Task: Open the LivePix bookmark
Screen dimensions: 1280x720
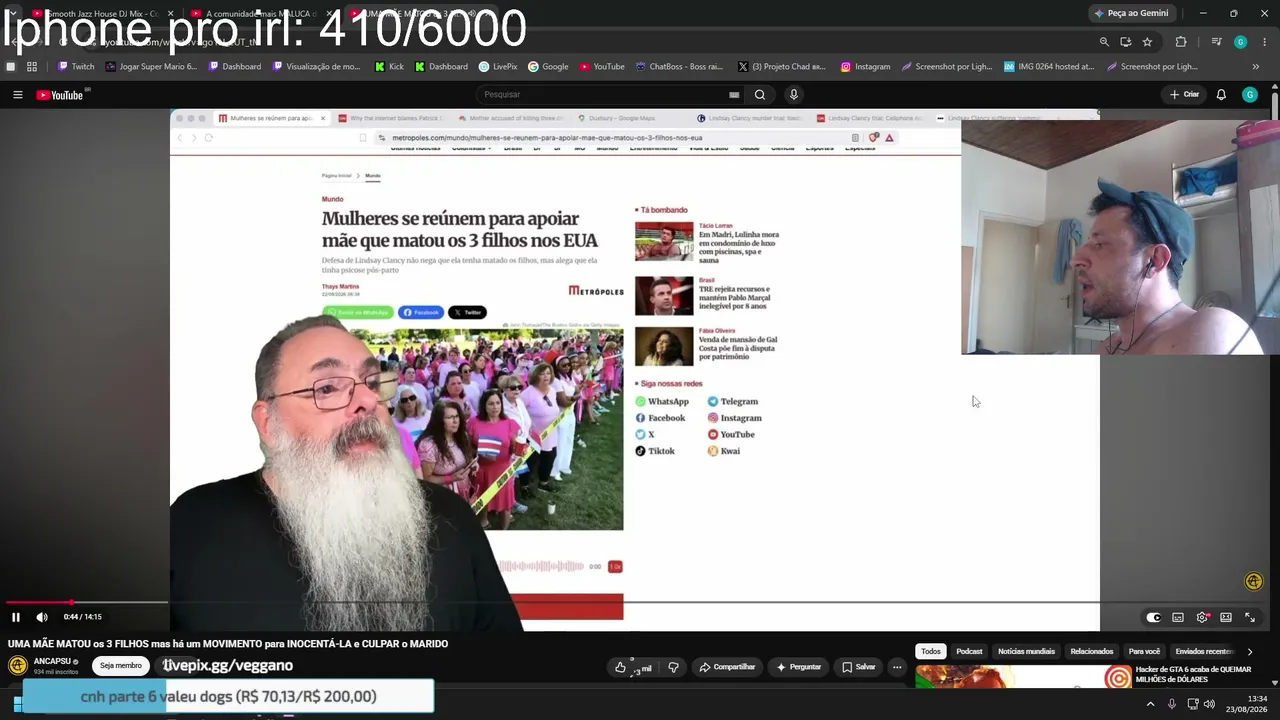Action: click(x=498, y=67)
